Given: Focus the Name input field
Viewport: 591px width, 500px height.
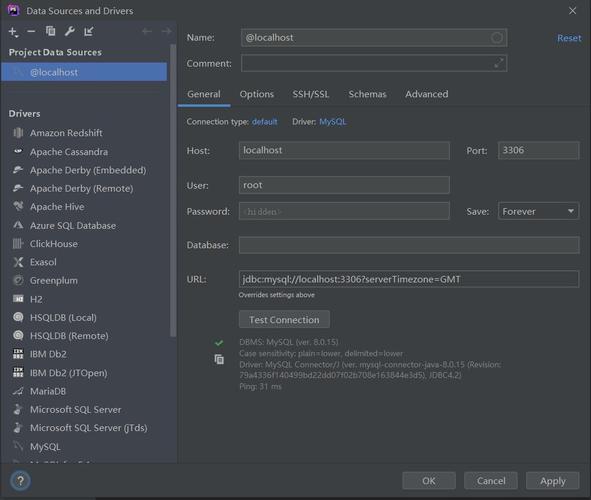Looking at the screenshot, I should (x=374, y=37).
